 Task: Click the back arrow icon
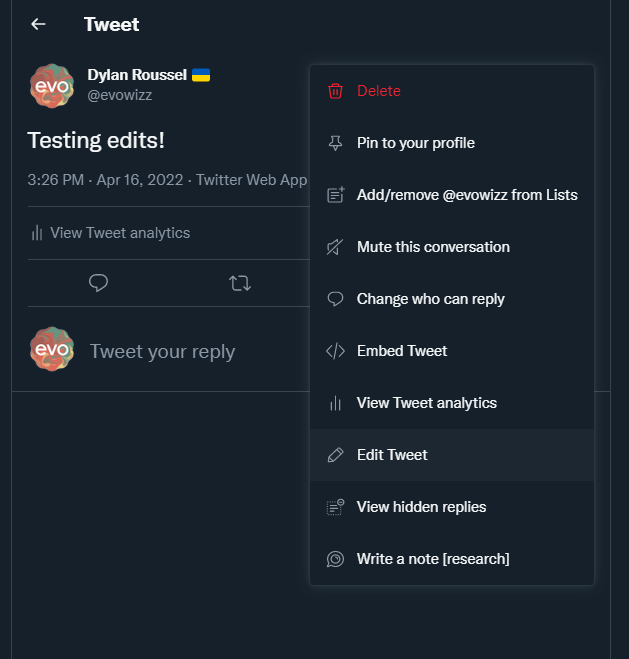pyautogui.click(x=38, y=24)
